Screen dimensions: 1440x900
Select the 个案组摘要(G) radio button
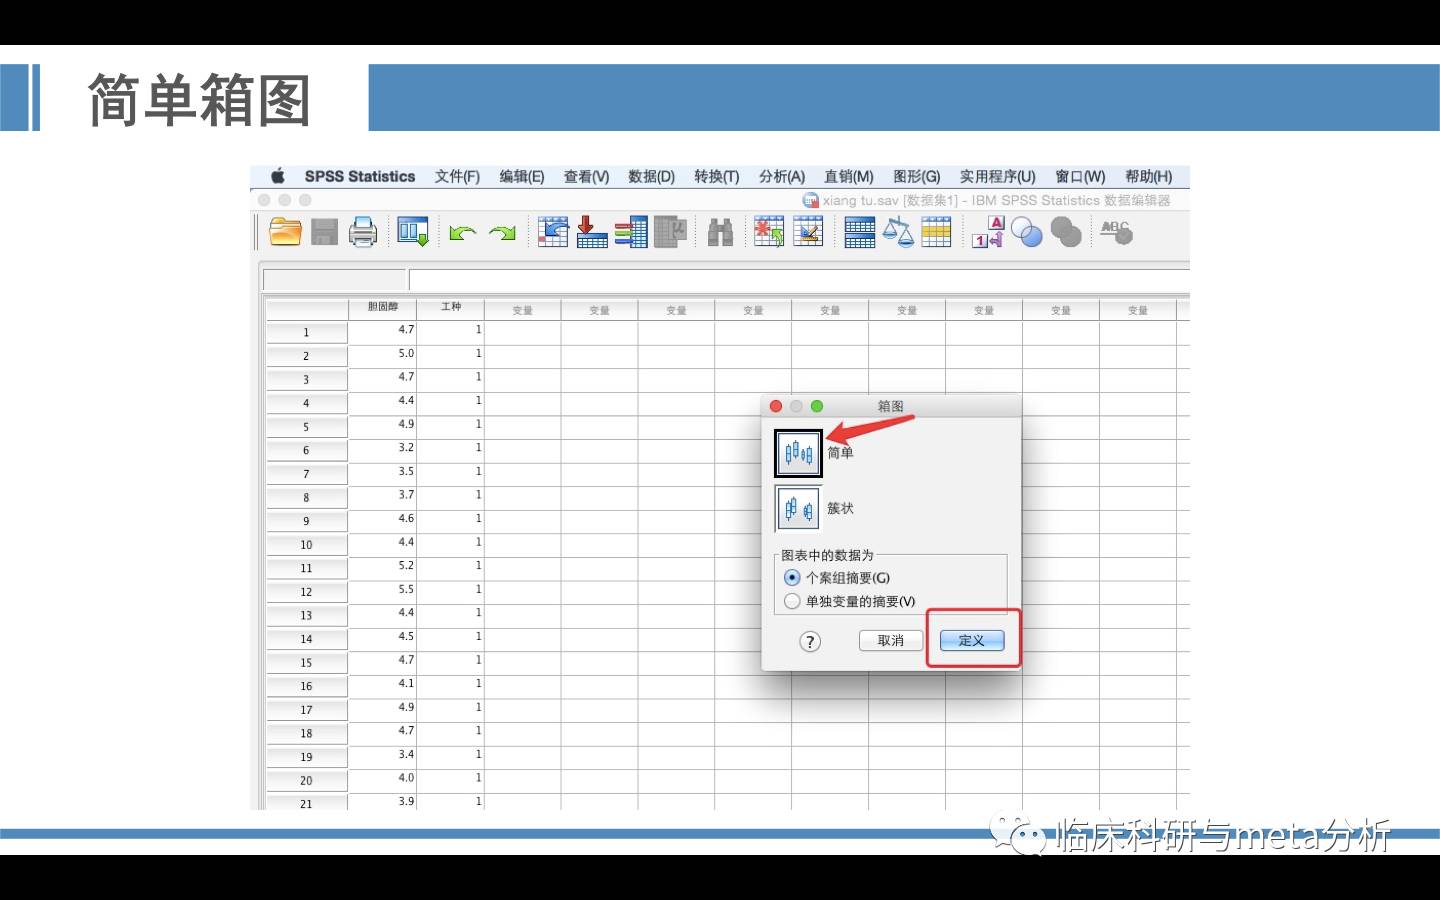click(792, 578)
